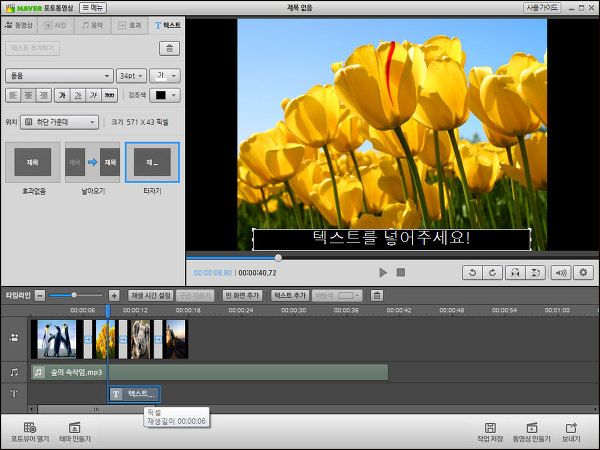Viewport: 600px width, 450px height.
Task: Align text to the right
Action: point(44,95)
